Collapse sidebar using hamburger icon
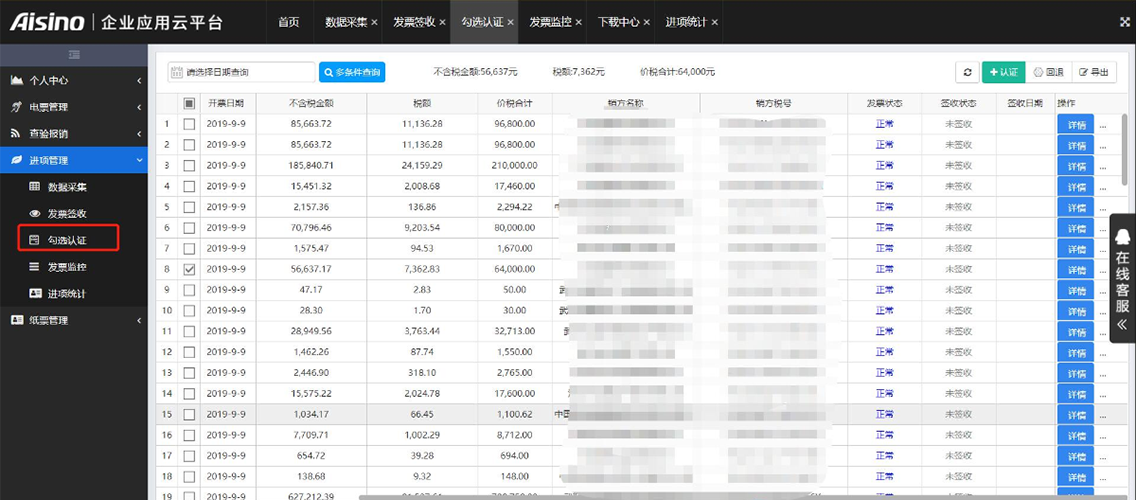The width and height of the screenshot is (1136, 500). [74, 54]
